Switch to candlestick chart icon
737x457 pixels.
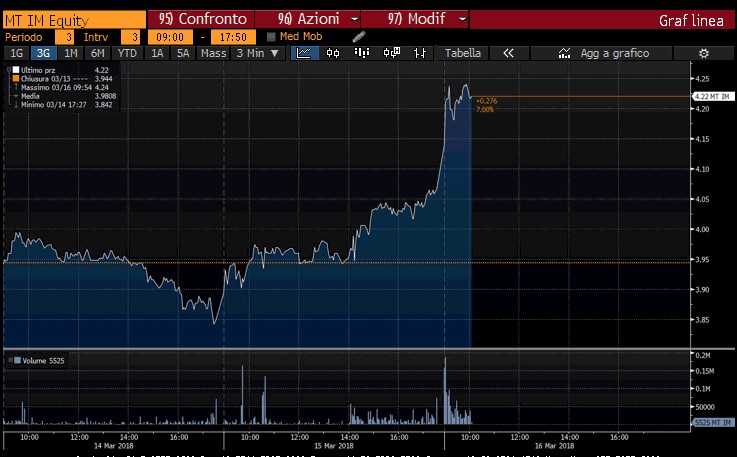tap(333, 53)
